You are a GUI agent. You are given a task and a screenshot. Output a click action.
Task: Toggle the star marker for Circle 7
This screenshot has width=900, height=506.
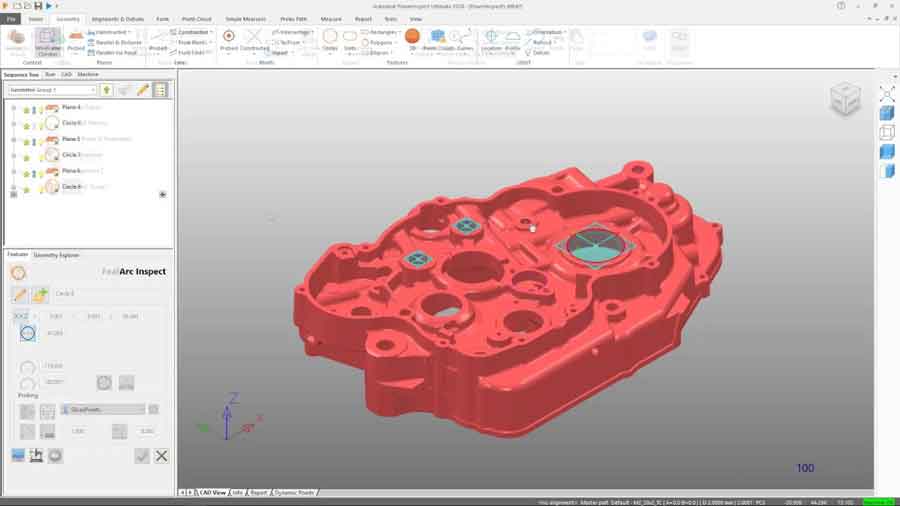[26, 157]
